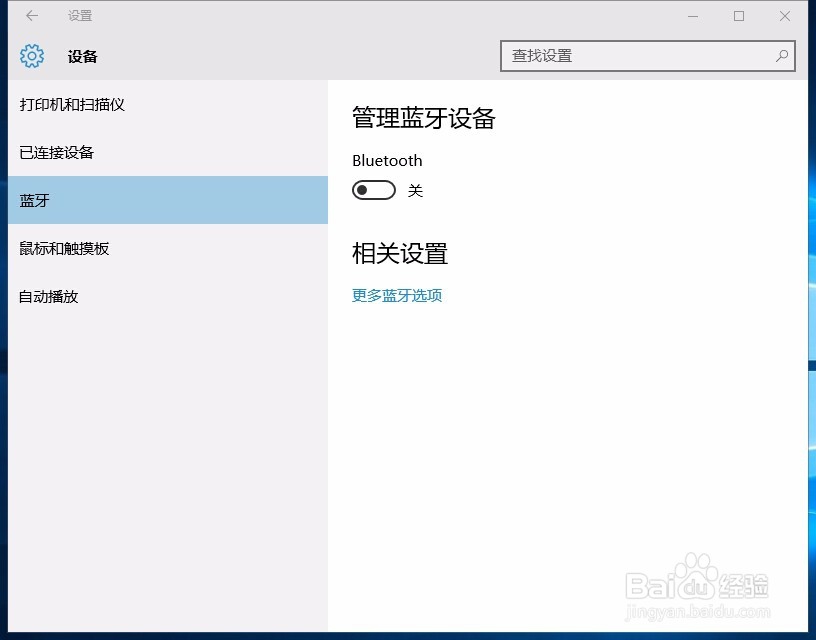The width and height of the screenshot is (816, 640).
Task: Go back with the arrow icon
Action: pyautogui.click(x=32, y=16)
